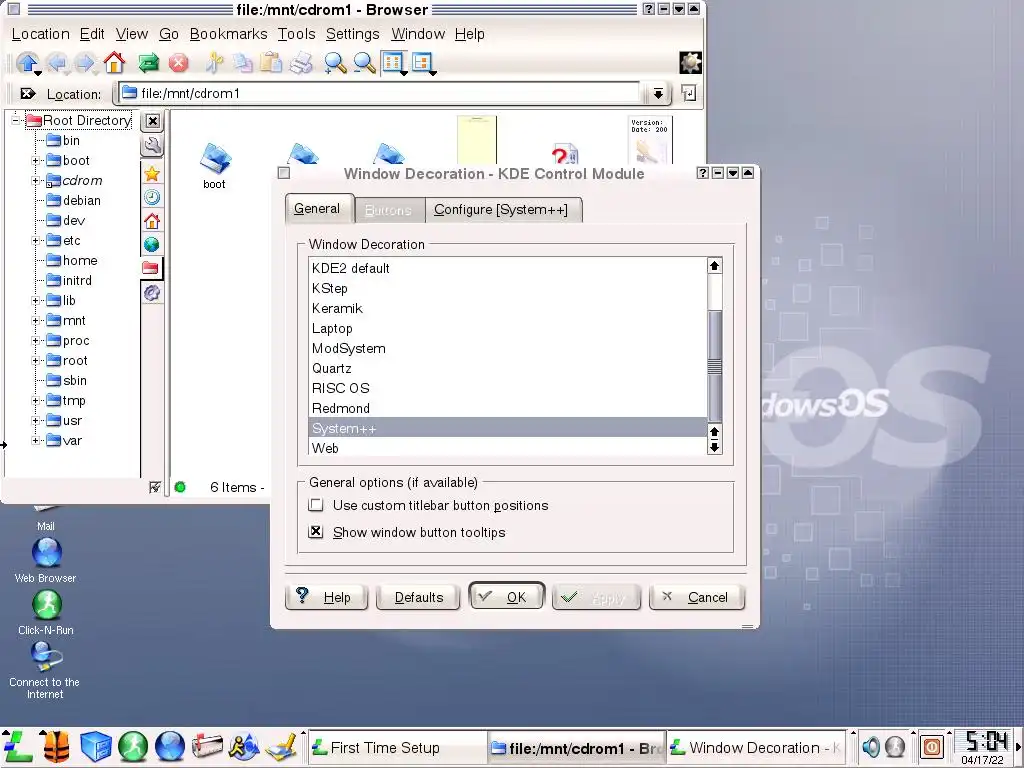1024x768 pixels.
Task: Close the sidebar navigation panel
Action: click(152, 121)
